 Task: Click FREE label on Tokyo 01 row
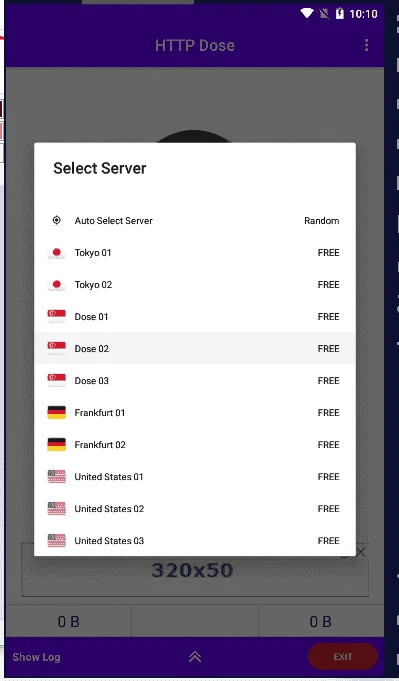(329, 253)
